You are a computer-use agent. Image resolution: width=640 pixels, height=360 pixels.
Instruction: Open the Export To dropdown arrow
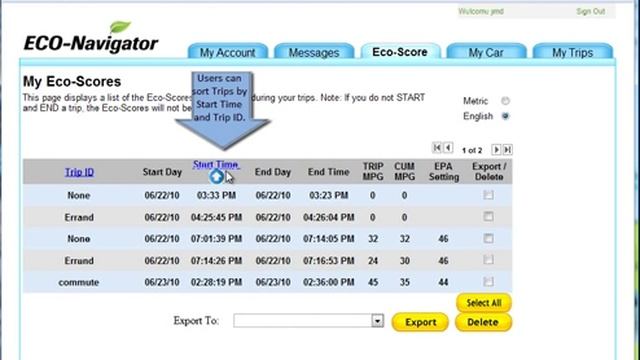378,321
